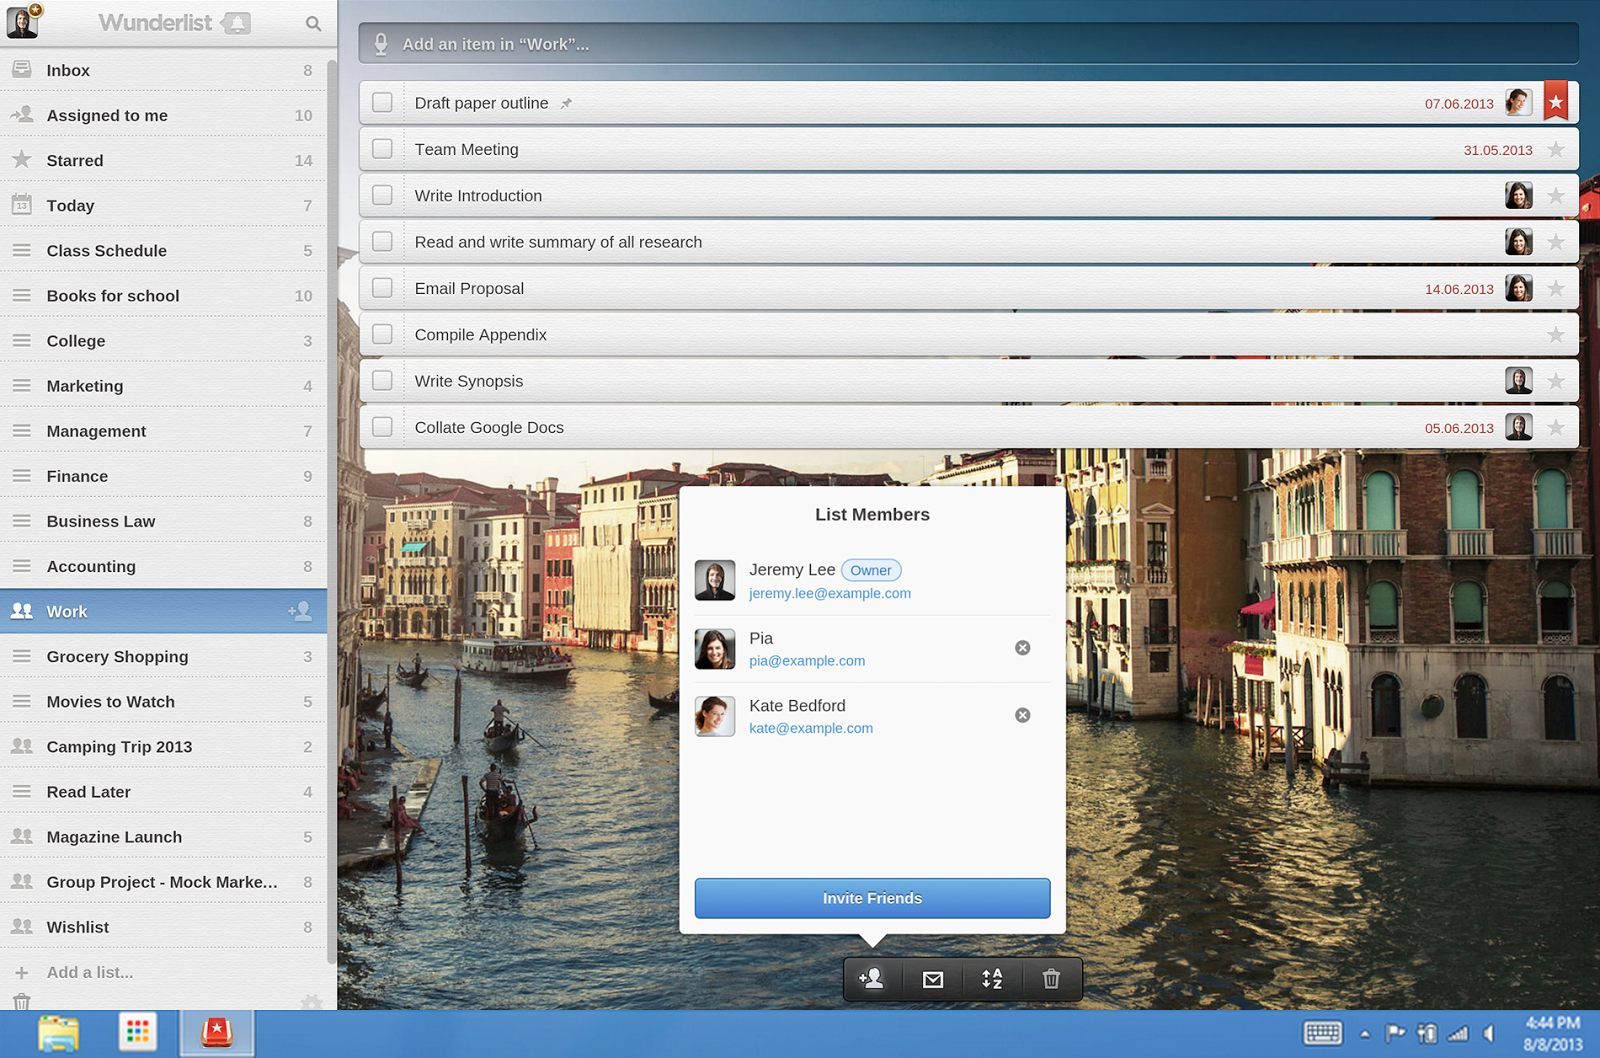
Task: Open the Inbox list
Action: click(x=68, y=70)
